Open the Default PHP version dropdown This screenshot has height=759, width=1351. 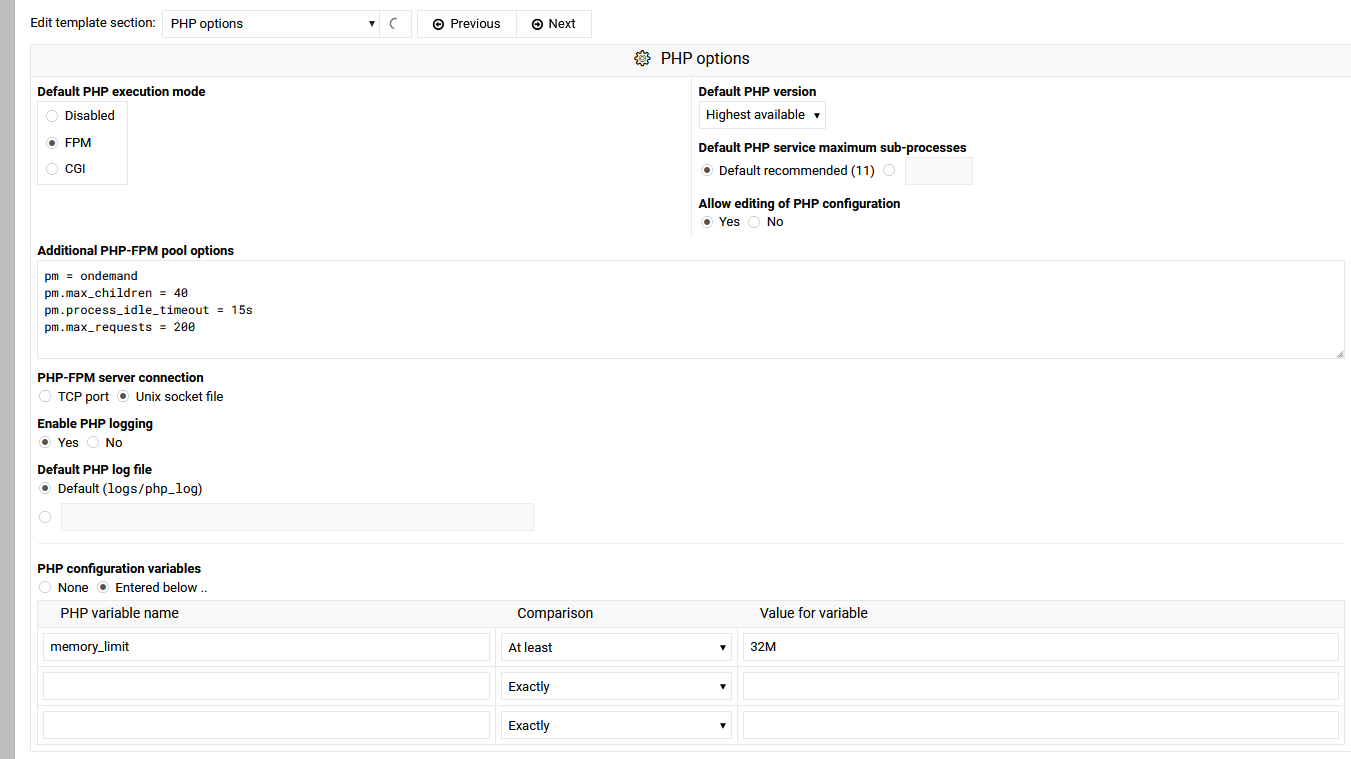pos(762,115)
